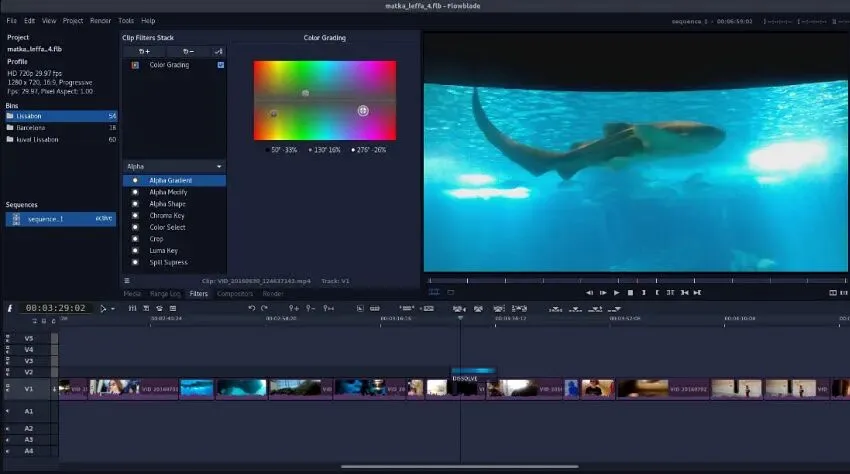850x474 pixels.
Task: Select the Chroma Key filter
Action: click(x=167, y=215)
